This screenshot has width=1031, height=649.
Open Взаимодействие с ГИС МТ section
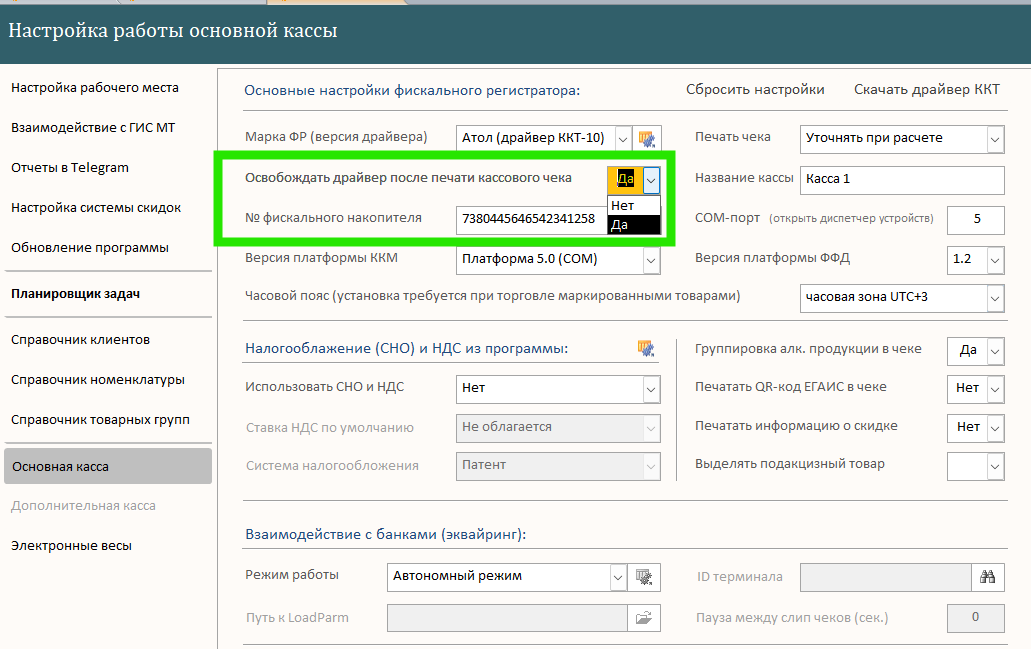point(93,128)
